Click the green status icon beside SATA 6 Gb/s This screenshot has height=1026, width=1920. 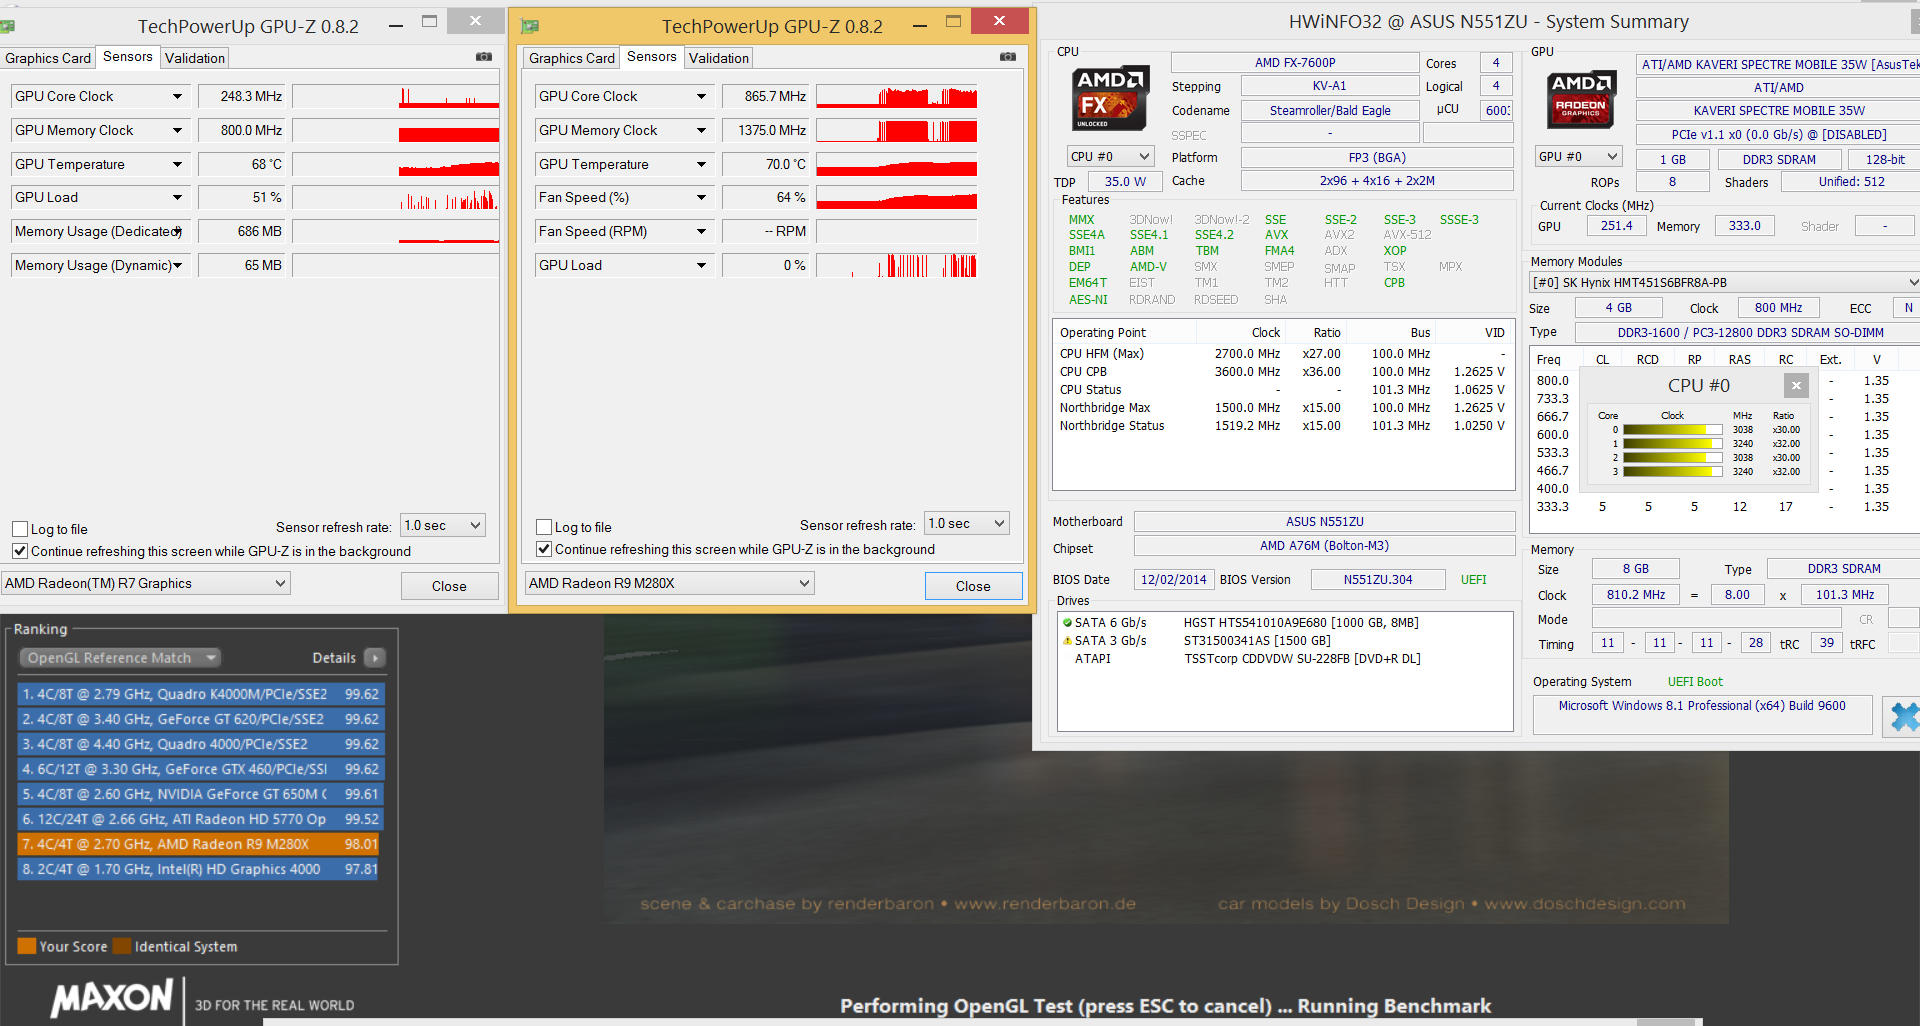(1067, 623)
